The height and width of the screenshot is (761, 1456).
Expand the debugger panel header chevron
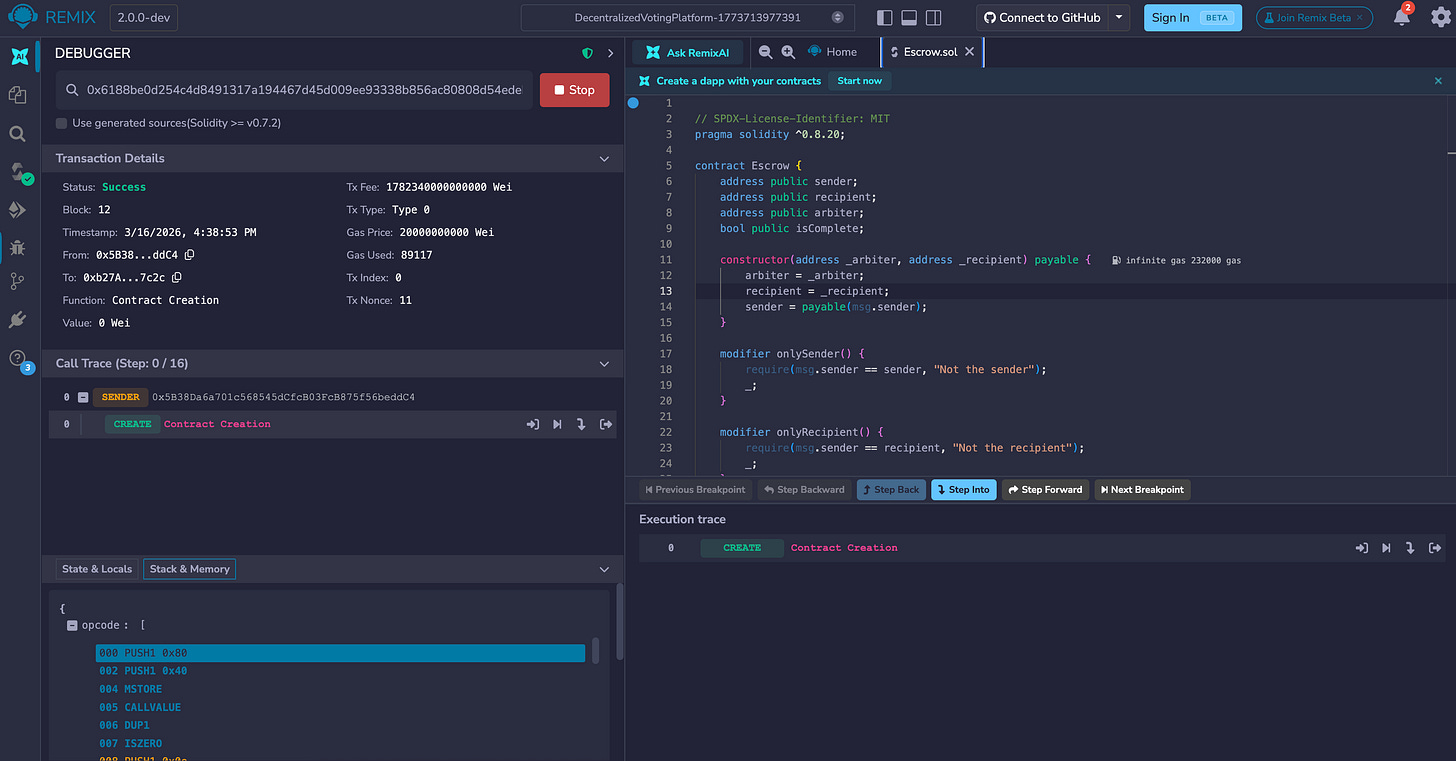tap(610, 53)
